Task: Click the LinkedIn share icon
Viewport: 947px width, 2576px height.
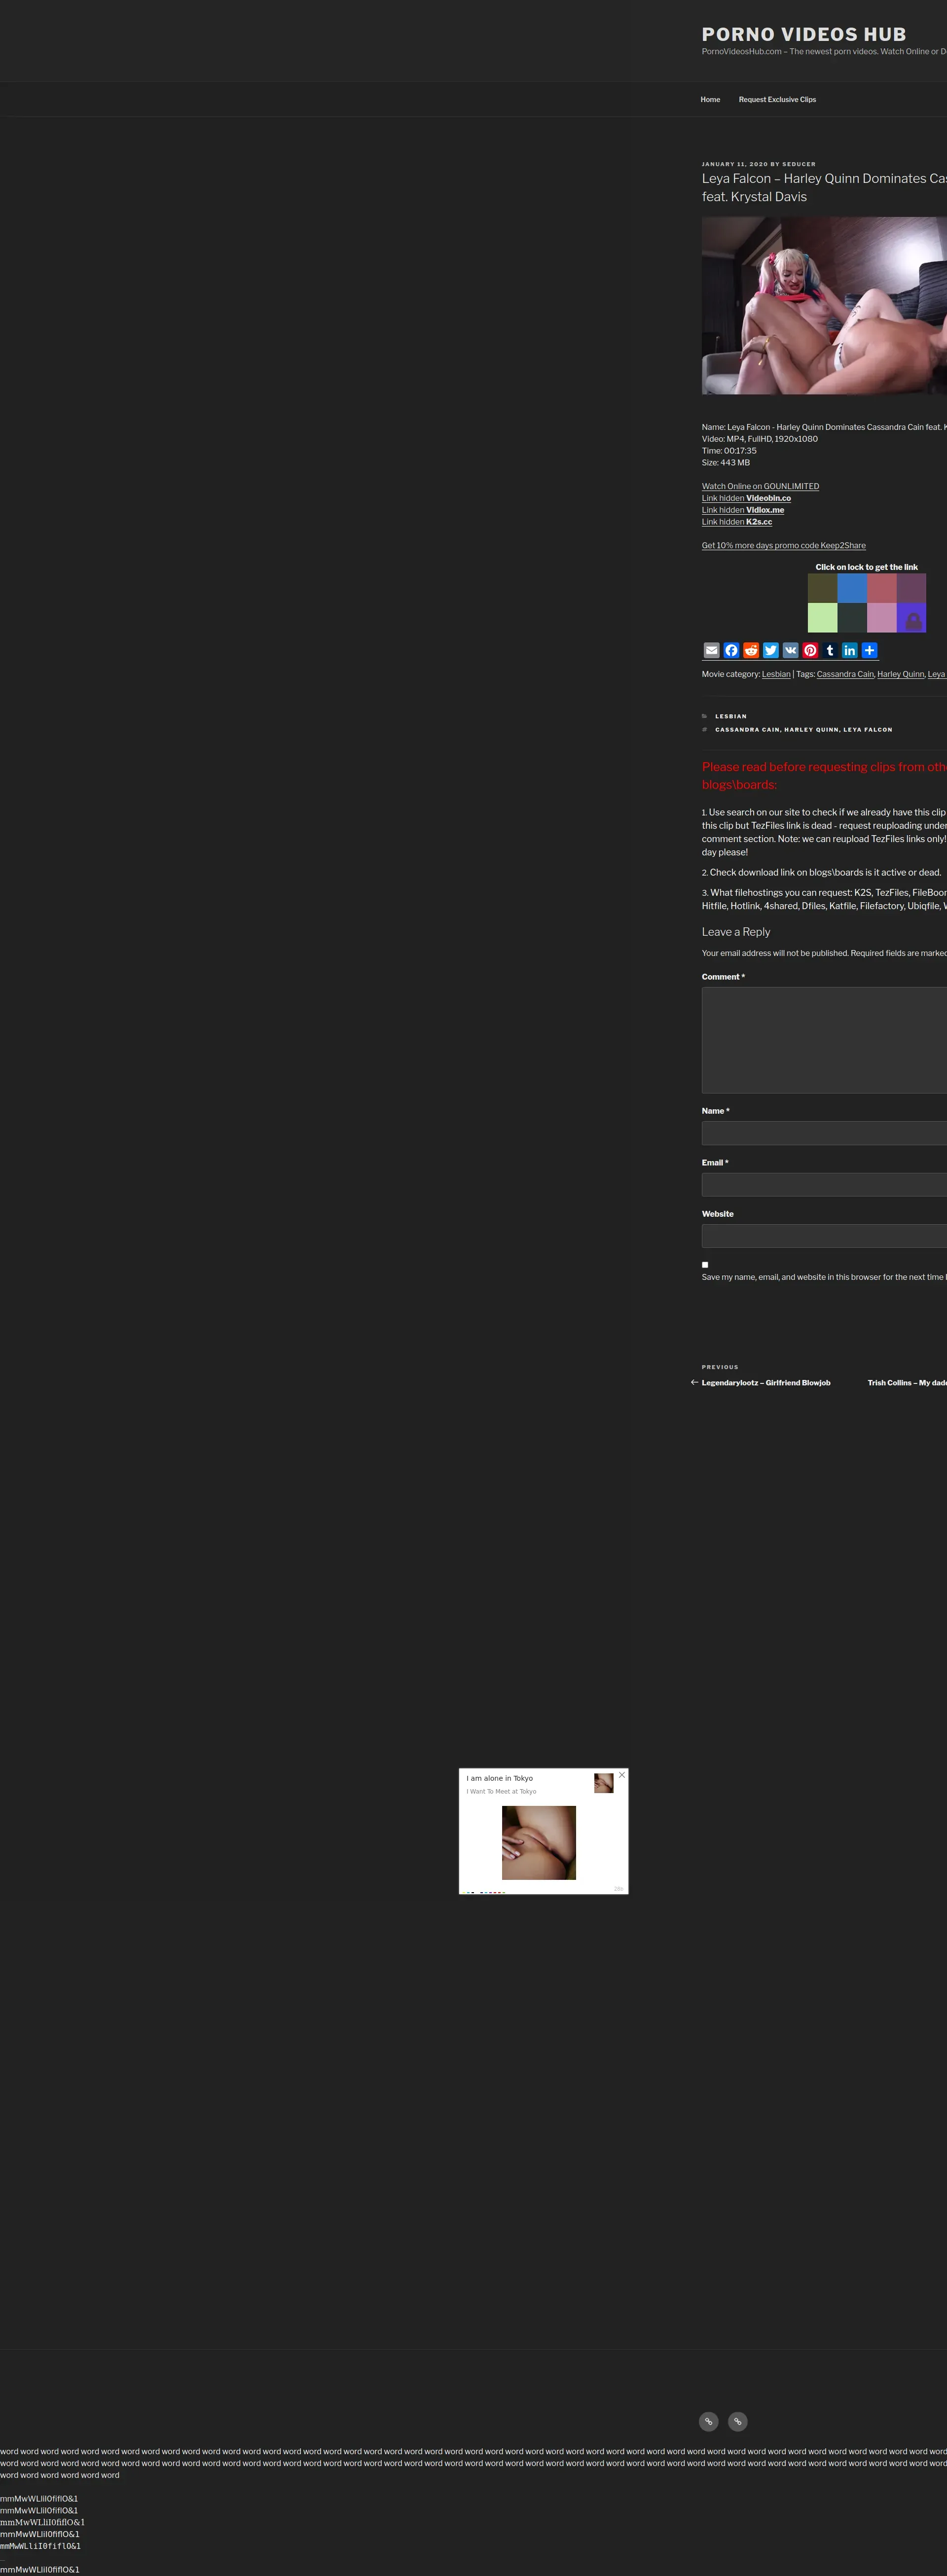Action: (849, 650)
